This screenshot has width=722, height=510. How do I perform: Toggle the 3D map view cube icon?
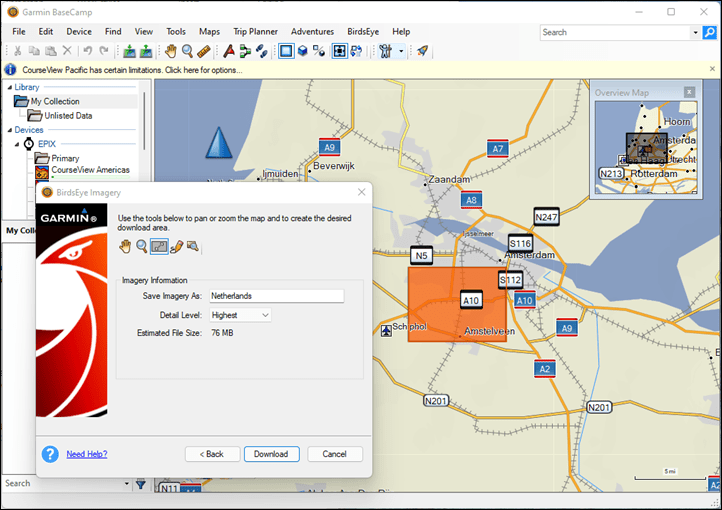[303, 51]
